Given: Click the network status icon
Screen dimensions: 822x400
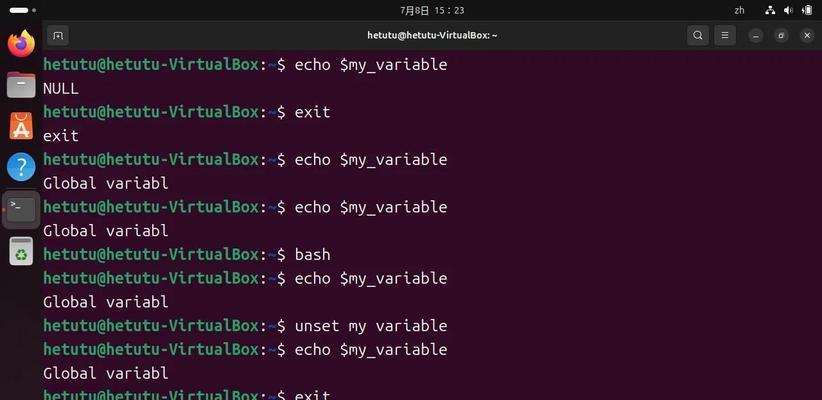Looking at the screenshot, I should pyautogui.click(x=770, y=10).
